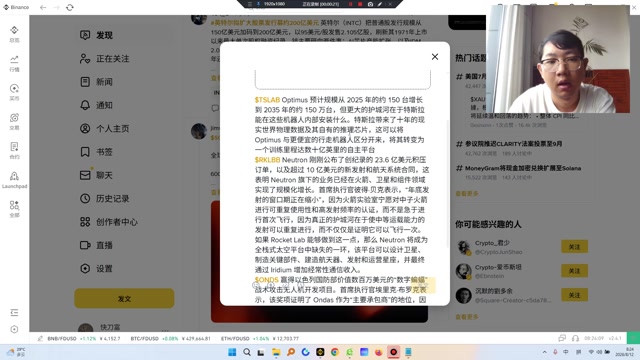This screenshot has height=360, width=640.
Task: Open 直播 Live streams
Action: [x=124, y=245]
